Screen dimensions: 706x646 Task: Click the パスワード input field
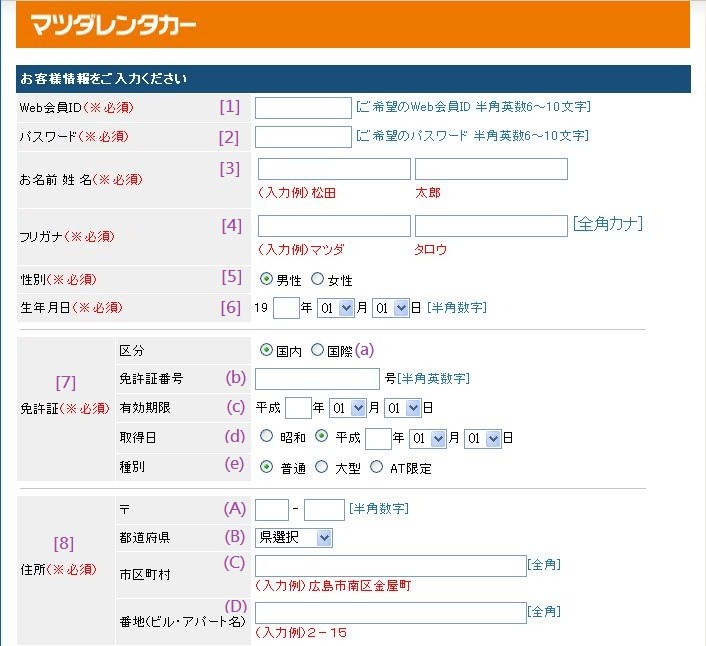(x=303, y=137)
